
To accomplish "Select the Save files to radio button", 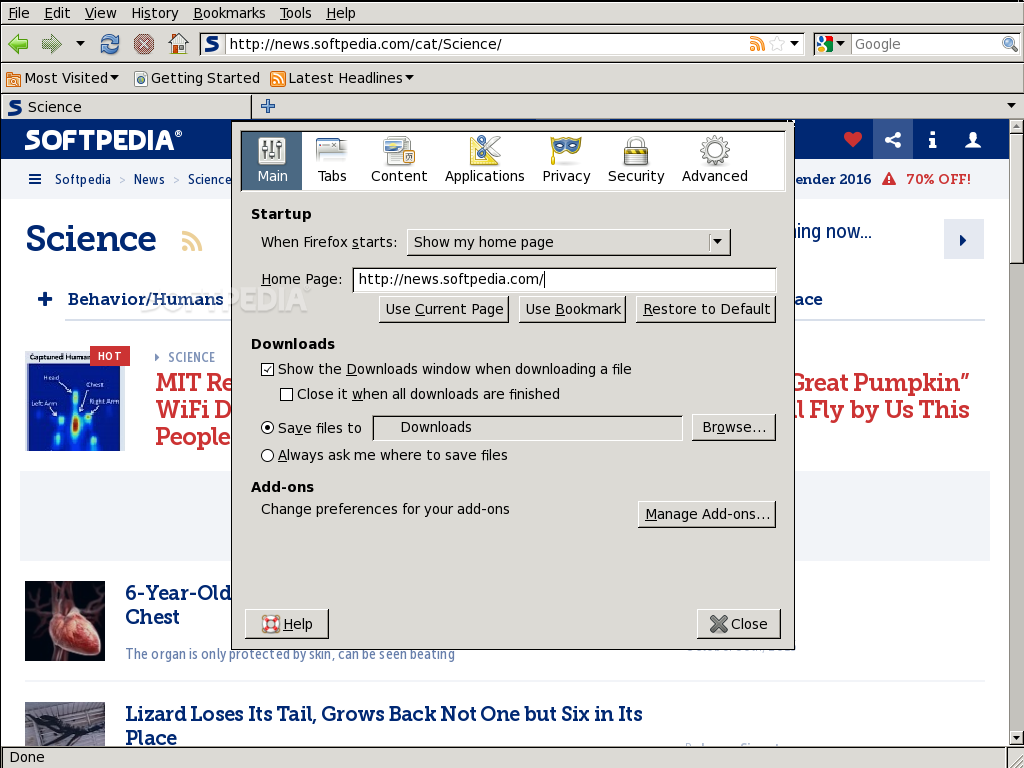I will click(x=267, y=428).
